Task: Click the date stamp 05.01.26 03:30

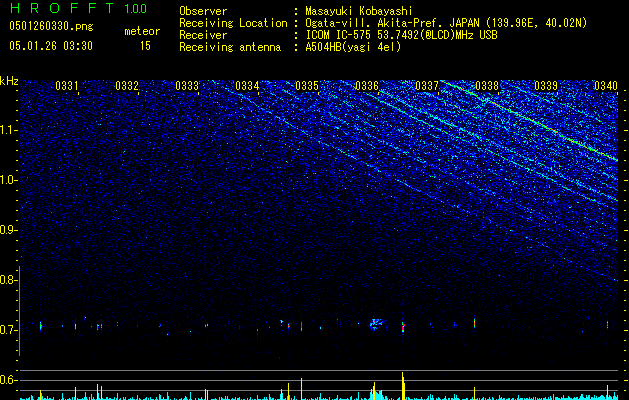Action: click(51, 46)
